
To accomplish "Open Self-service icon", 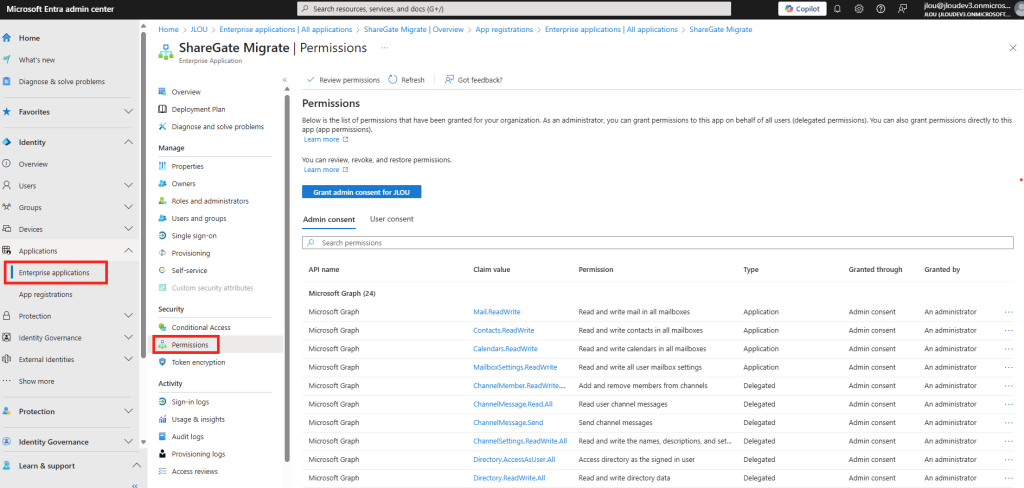I will pos(163,270).
